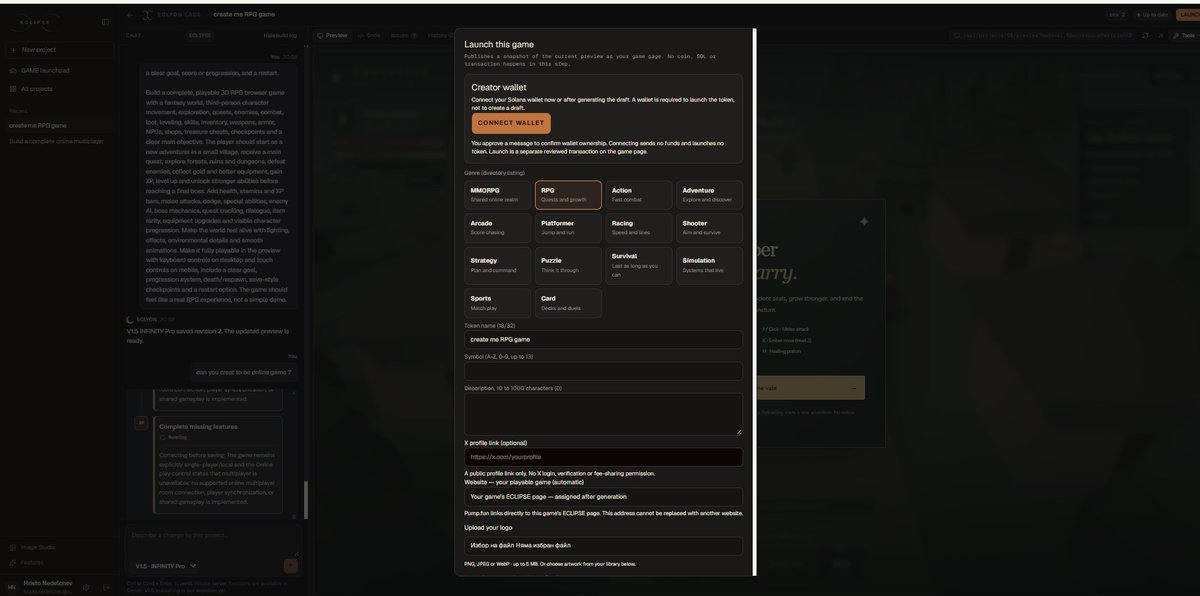
Task: Open the V1.5 INFINITY Pro model dropdown
Action: [166, 566]
